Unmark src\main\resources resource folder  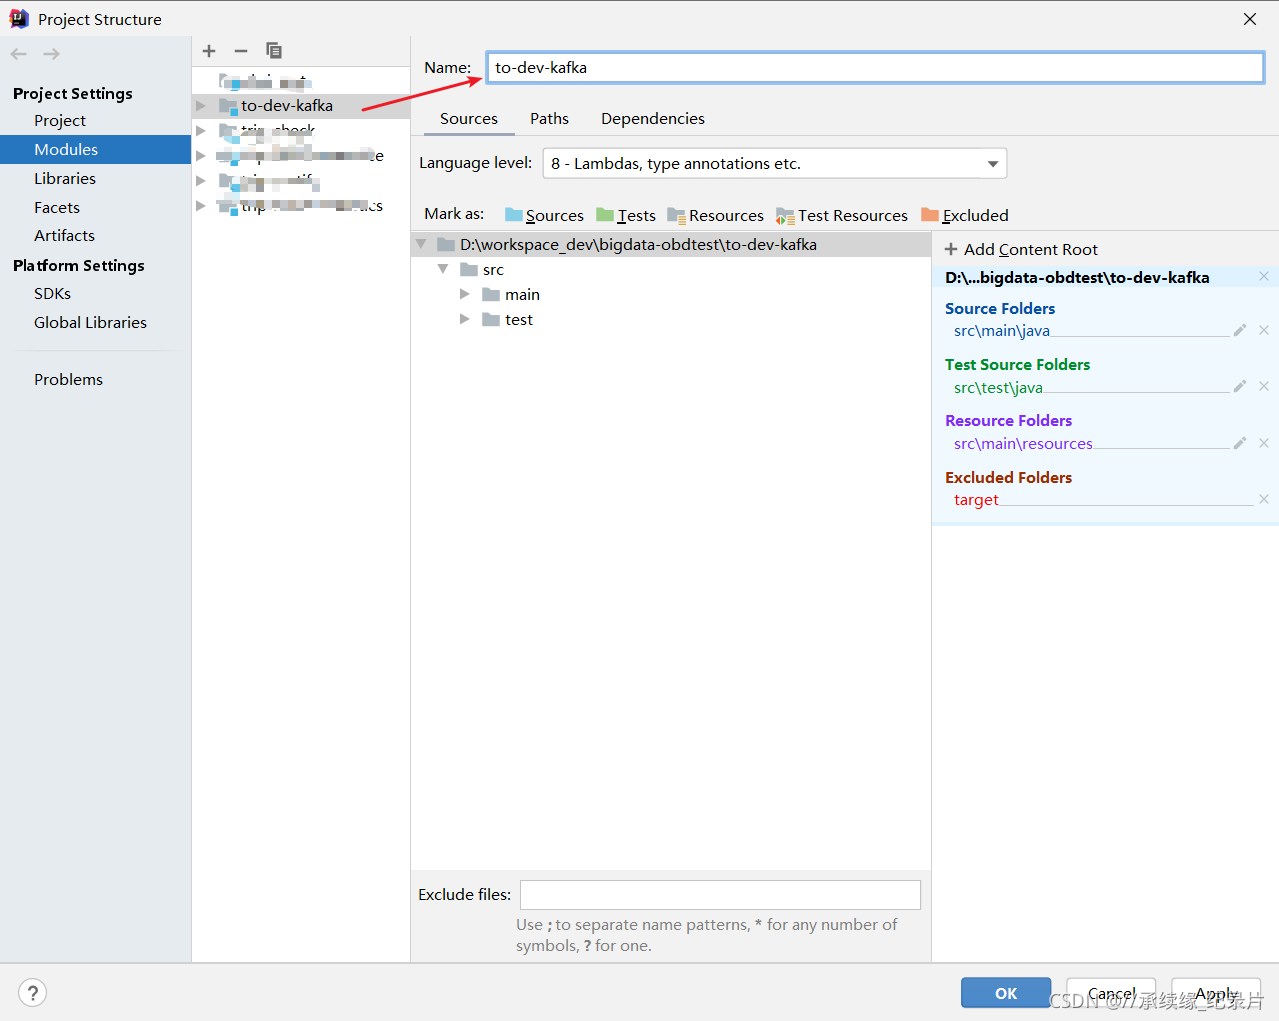(x=1264, y=443)
